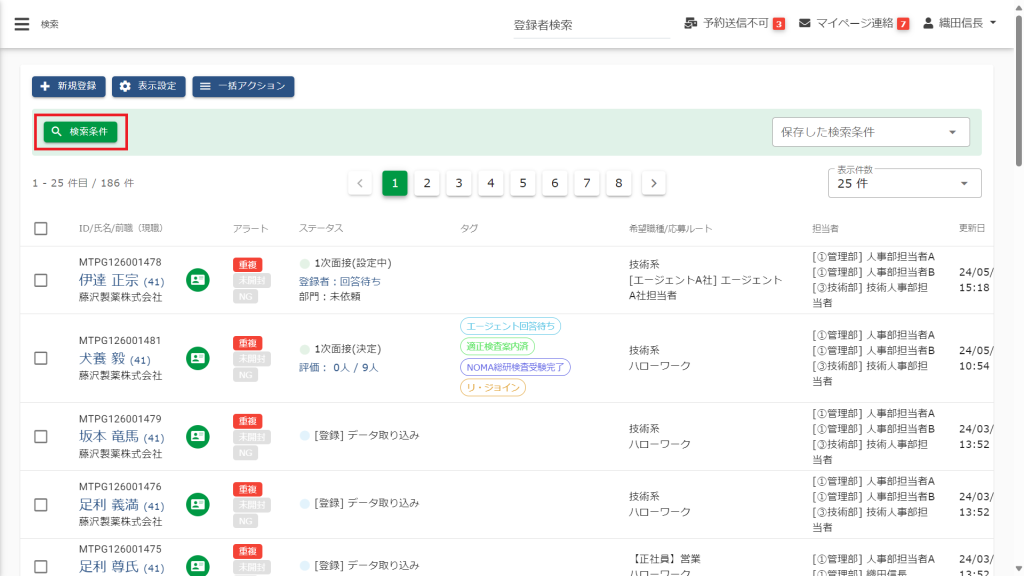Screen dimensions: 1024x576
Task: Click green profile card icon for 坂本 竜馬
Action: point(198,436)
